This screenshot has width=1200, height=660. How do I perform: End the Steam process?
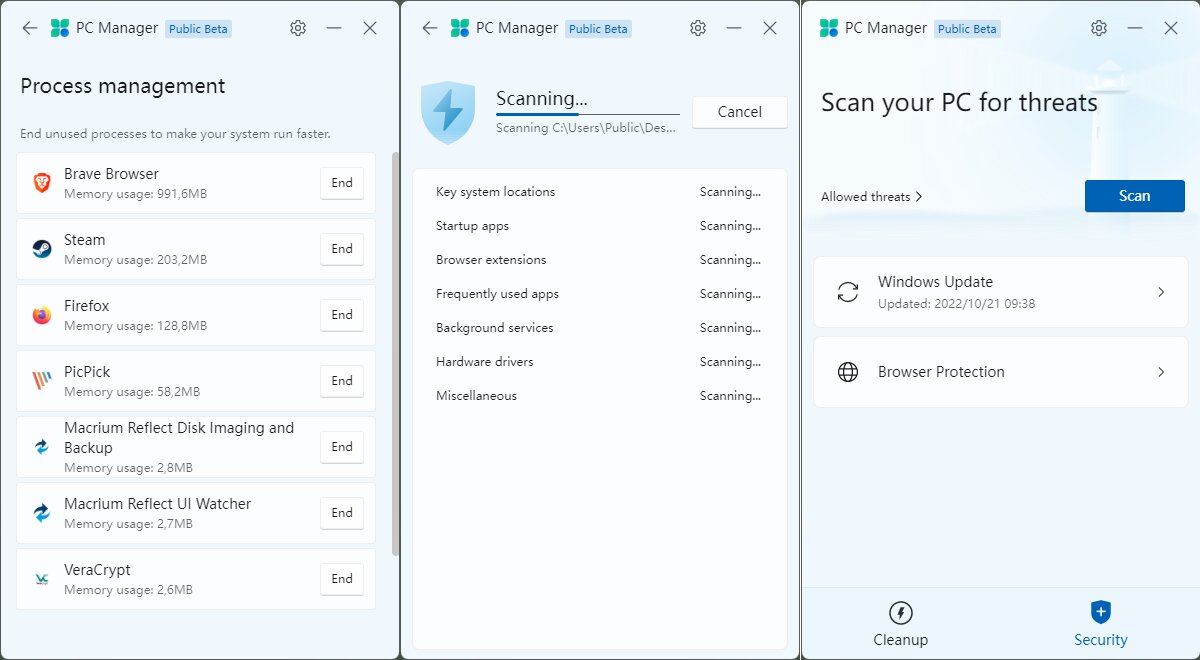tap(342, 249)
